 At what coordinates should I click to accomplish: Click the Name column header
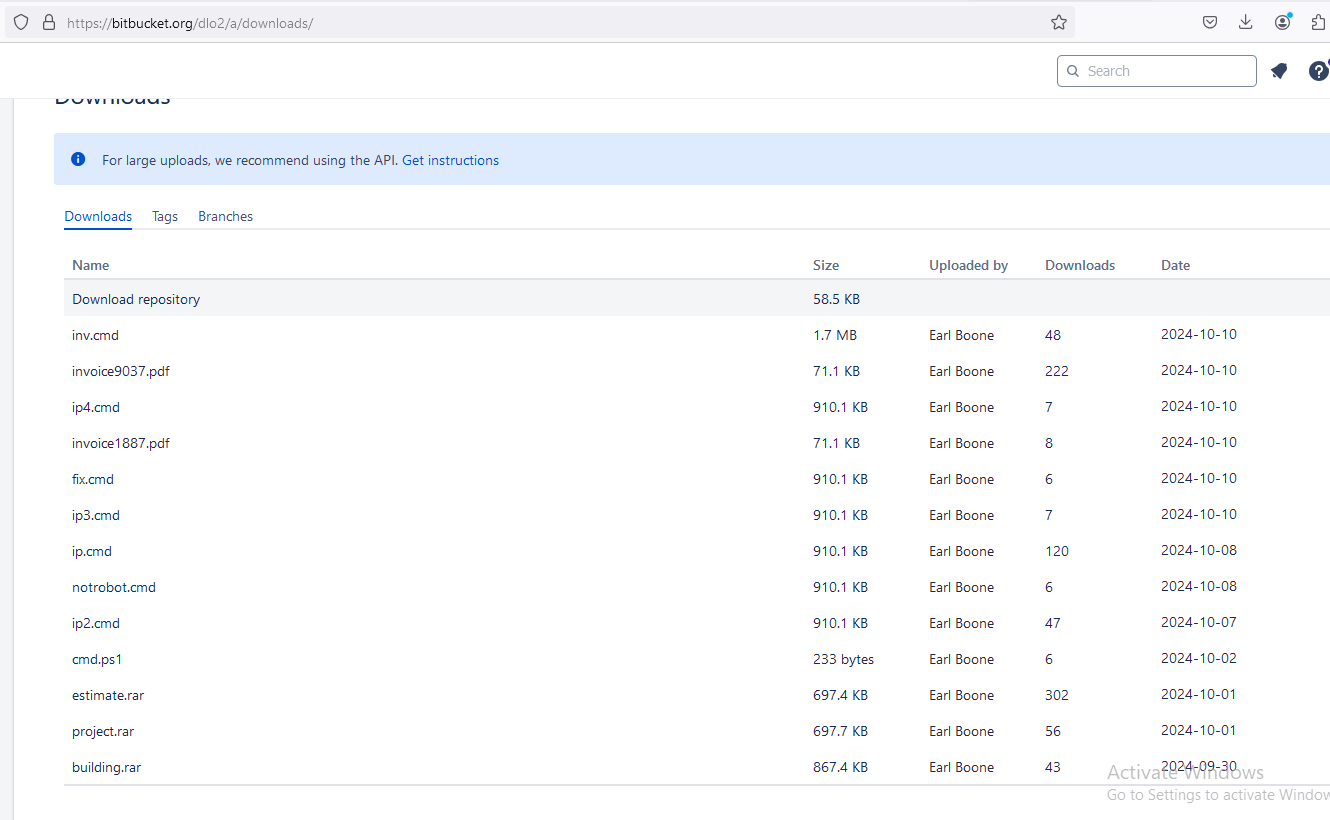pyautogui.click(x=91, y=265)
